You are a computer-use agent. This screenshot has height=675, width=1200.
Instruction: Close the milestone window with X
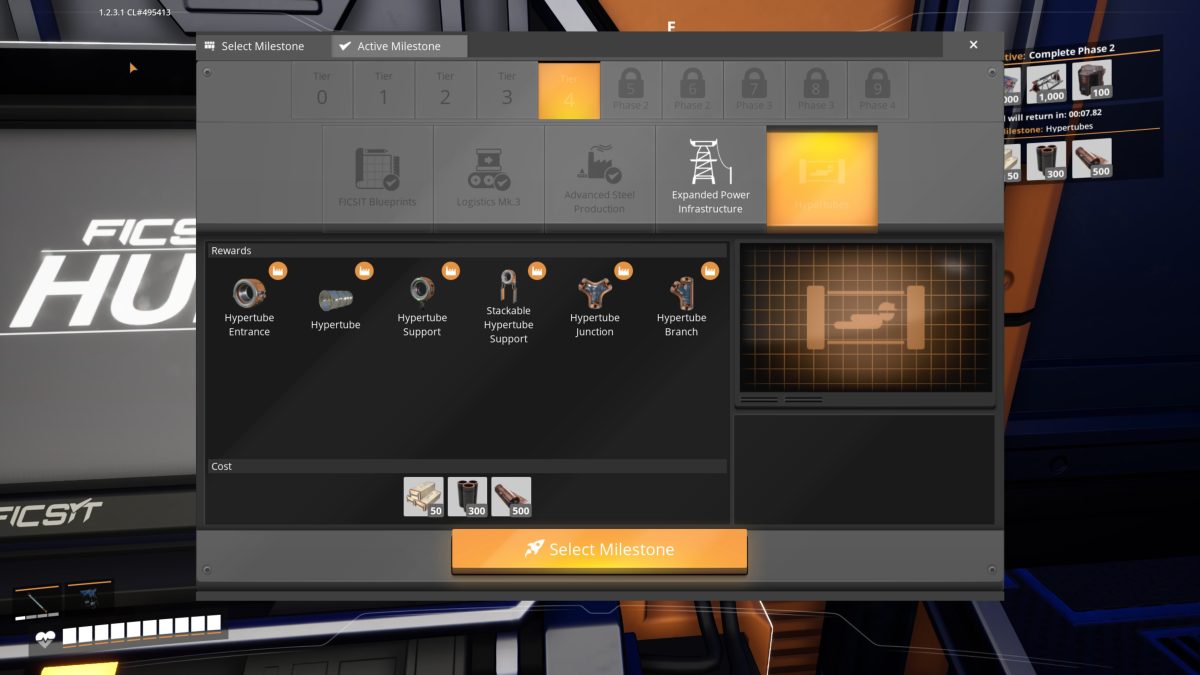[974, 45]
